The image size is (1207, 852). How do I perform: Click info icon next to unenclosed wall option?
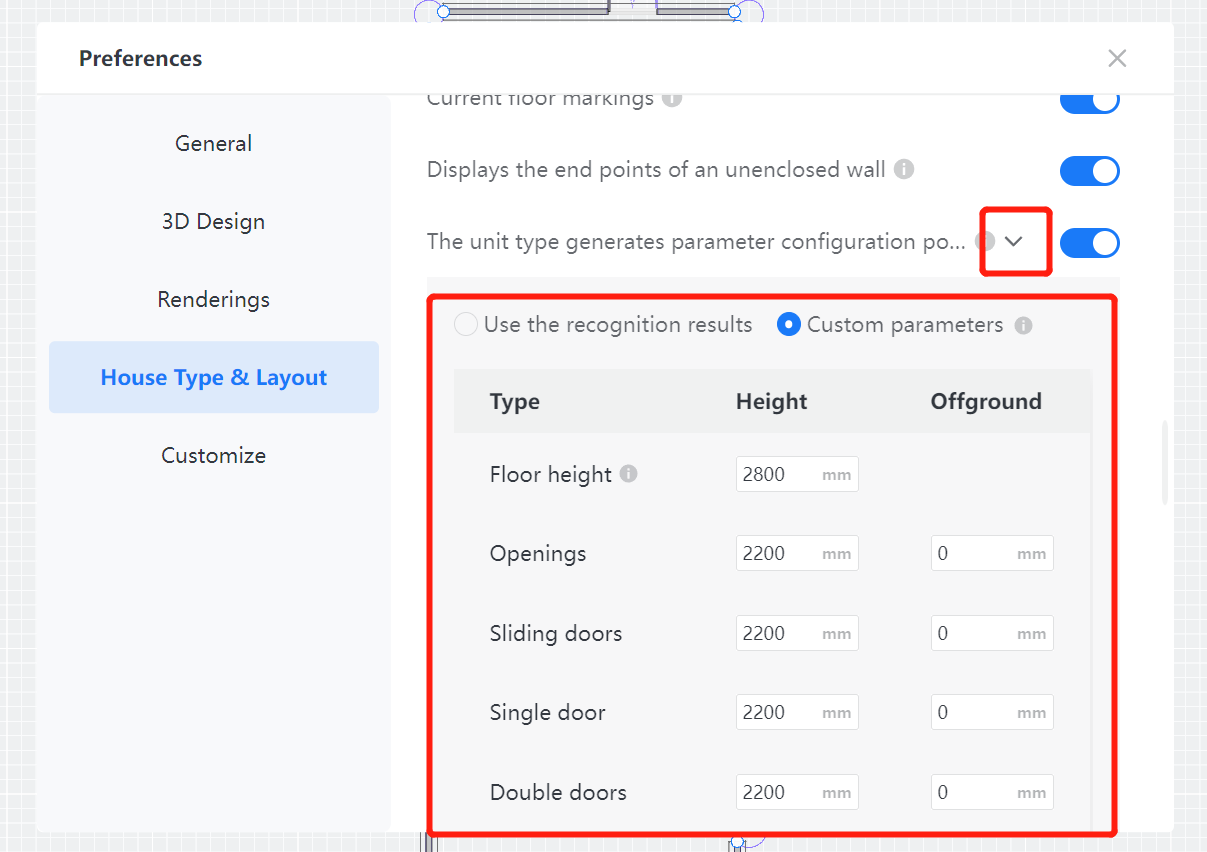click(904, 170)
